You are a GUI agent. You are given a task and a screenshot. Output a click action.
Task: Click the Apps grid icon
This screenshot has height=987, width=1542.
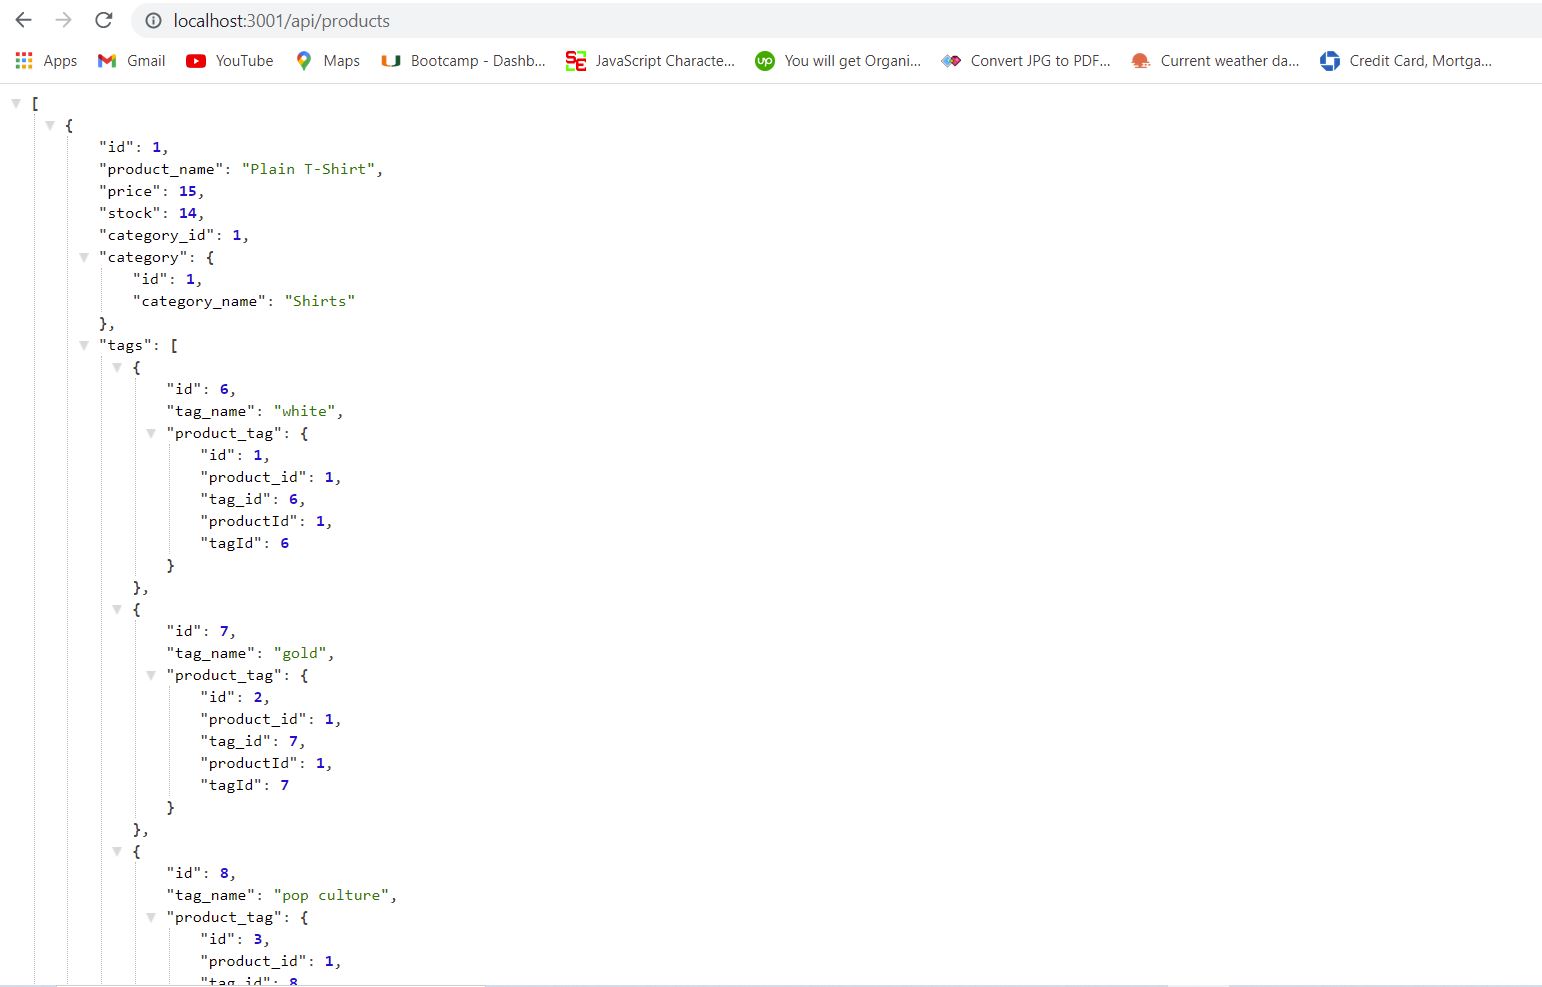pos(22,60)
